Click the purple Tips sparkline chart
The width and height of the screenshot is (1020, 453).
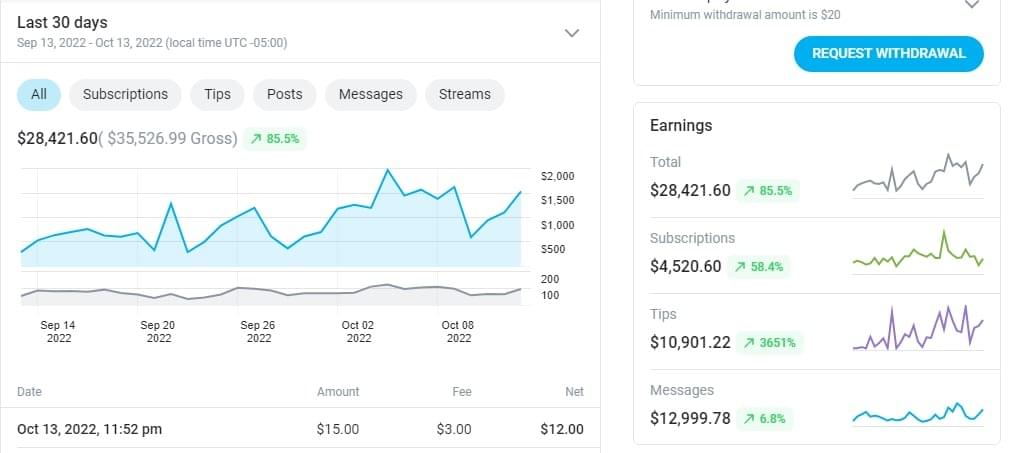pos(917,329)
